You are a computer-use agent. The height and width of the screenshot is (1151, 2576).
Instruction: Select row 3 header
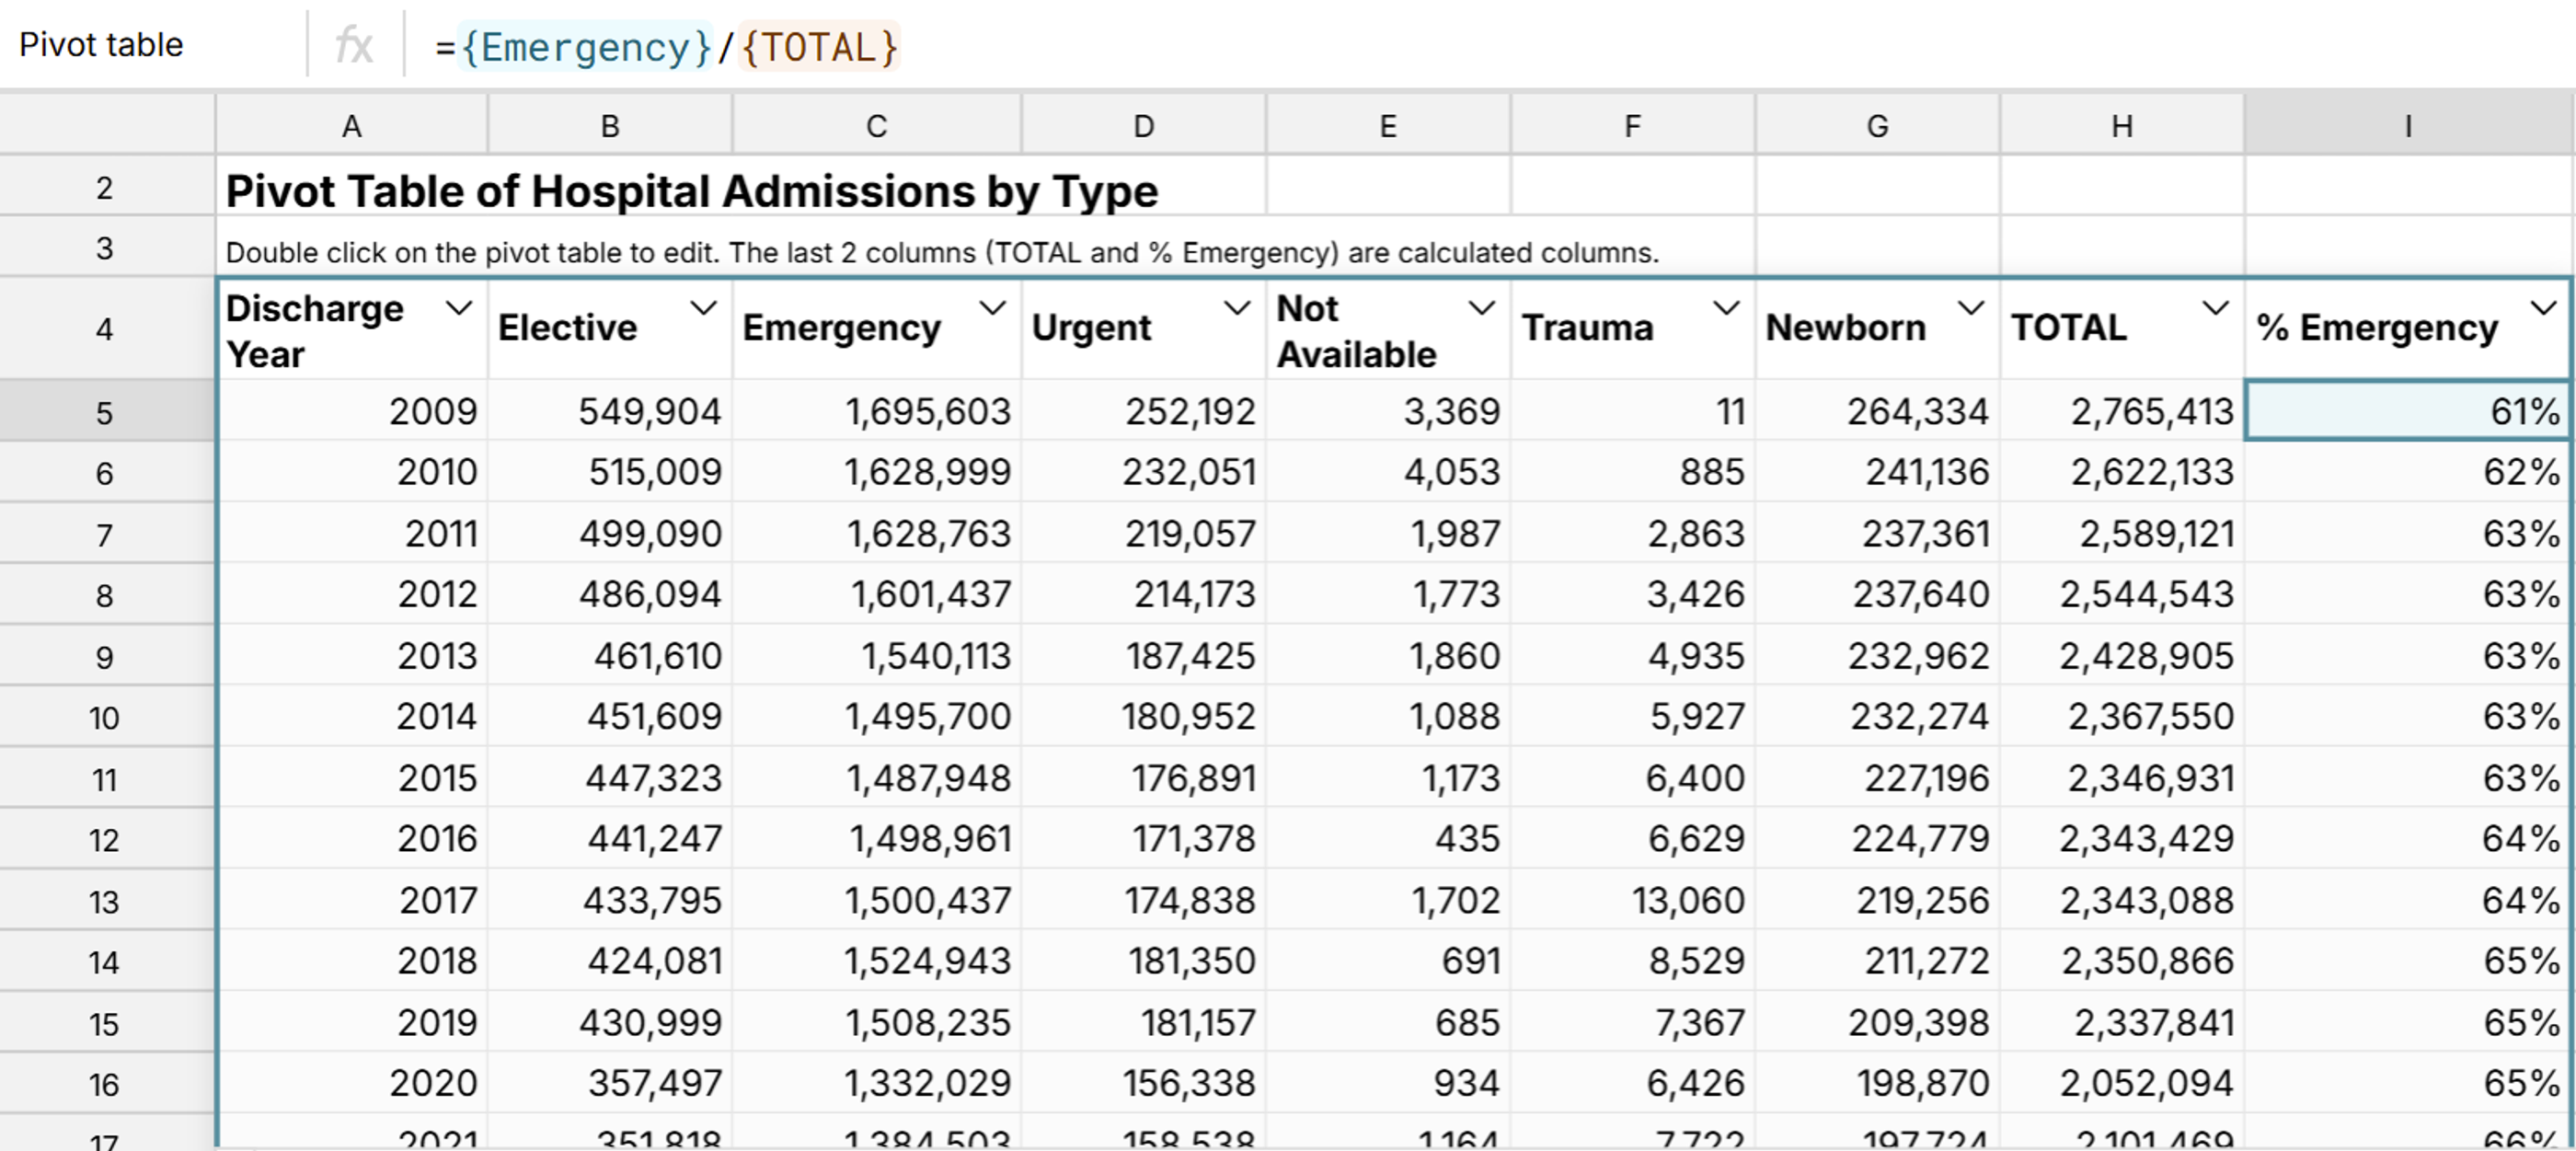[106, 247]
